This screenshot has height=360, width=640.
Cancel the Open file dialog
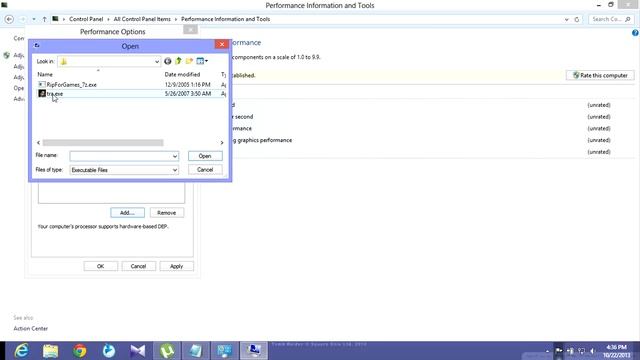(205, 169)
